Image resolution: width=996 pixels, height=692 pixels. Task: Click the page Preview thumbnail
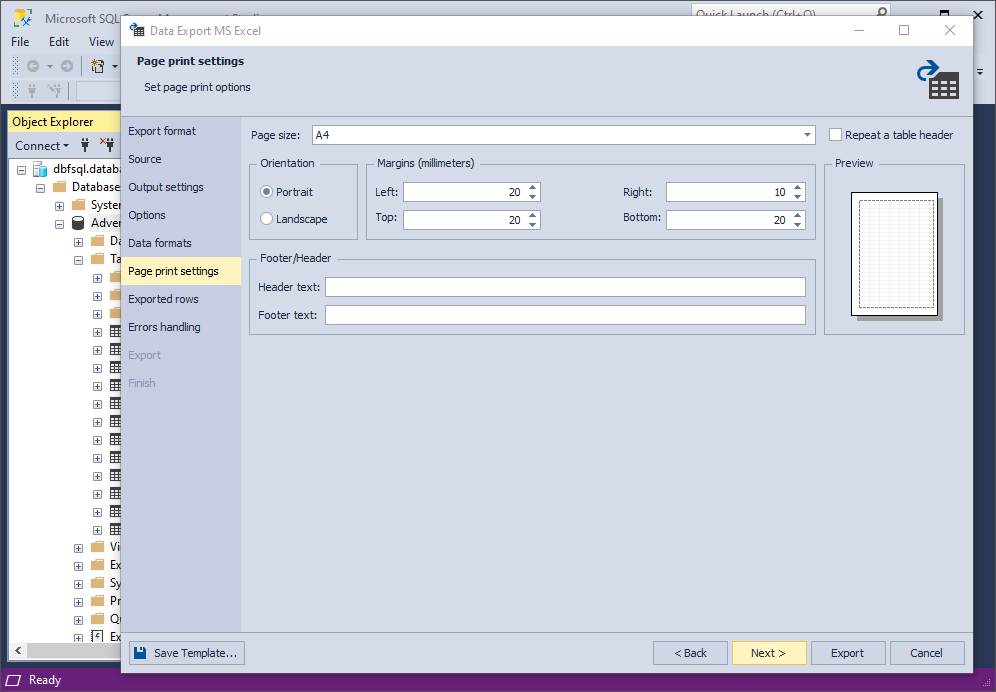point(895,254)
